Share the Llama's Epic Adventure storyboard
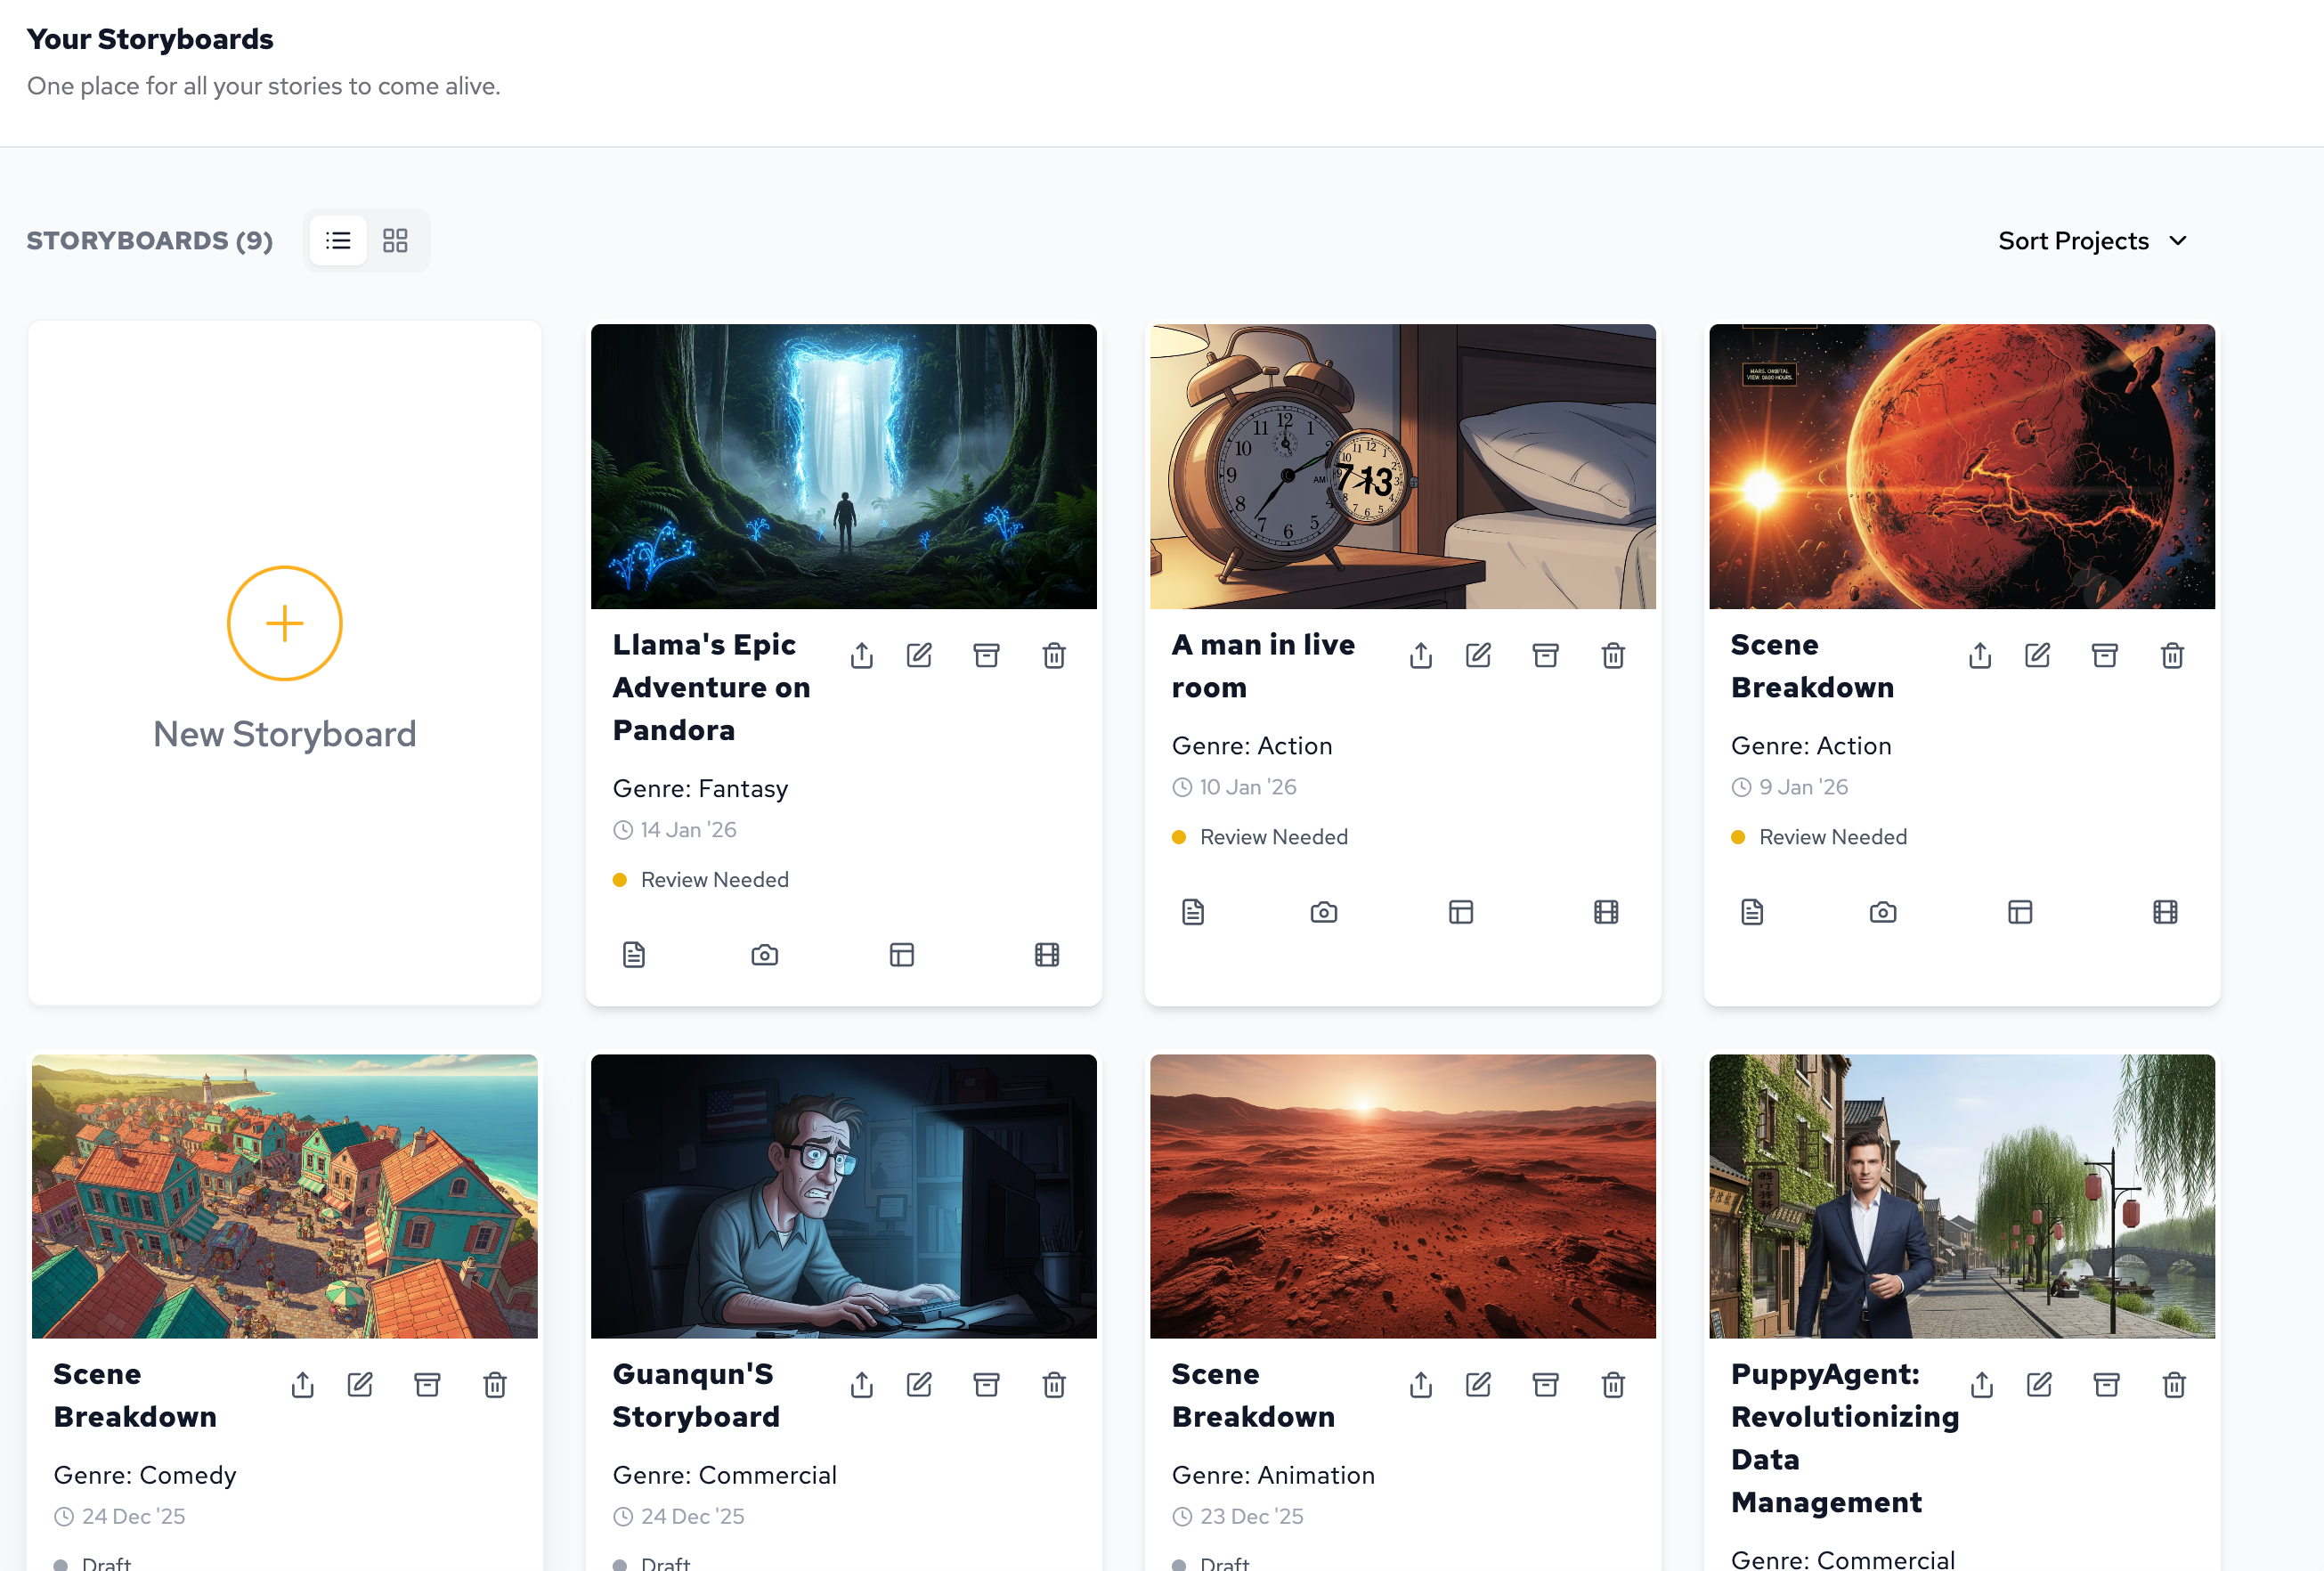The width and height of the screenshot is (2324, 1571). (x=861, y=655)
